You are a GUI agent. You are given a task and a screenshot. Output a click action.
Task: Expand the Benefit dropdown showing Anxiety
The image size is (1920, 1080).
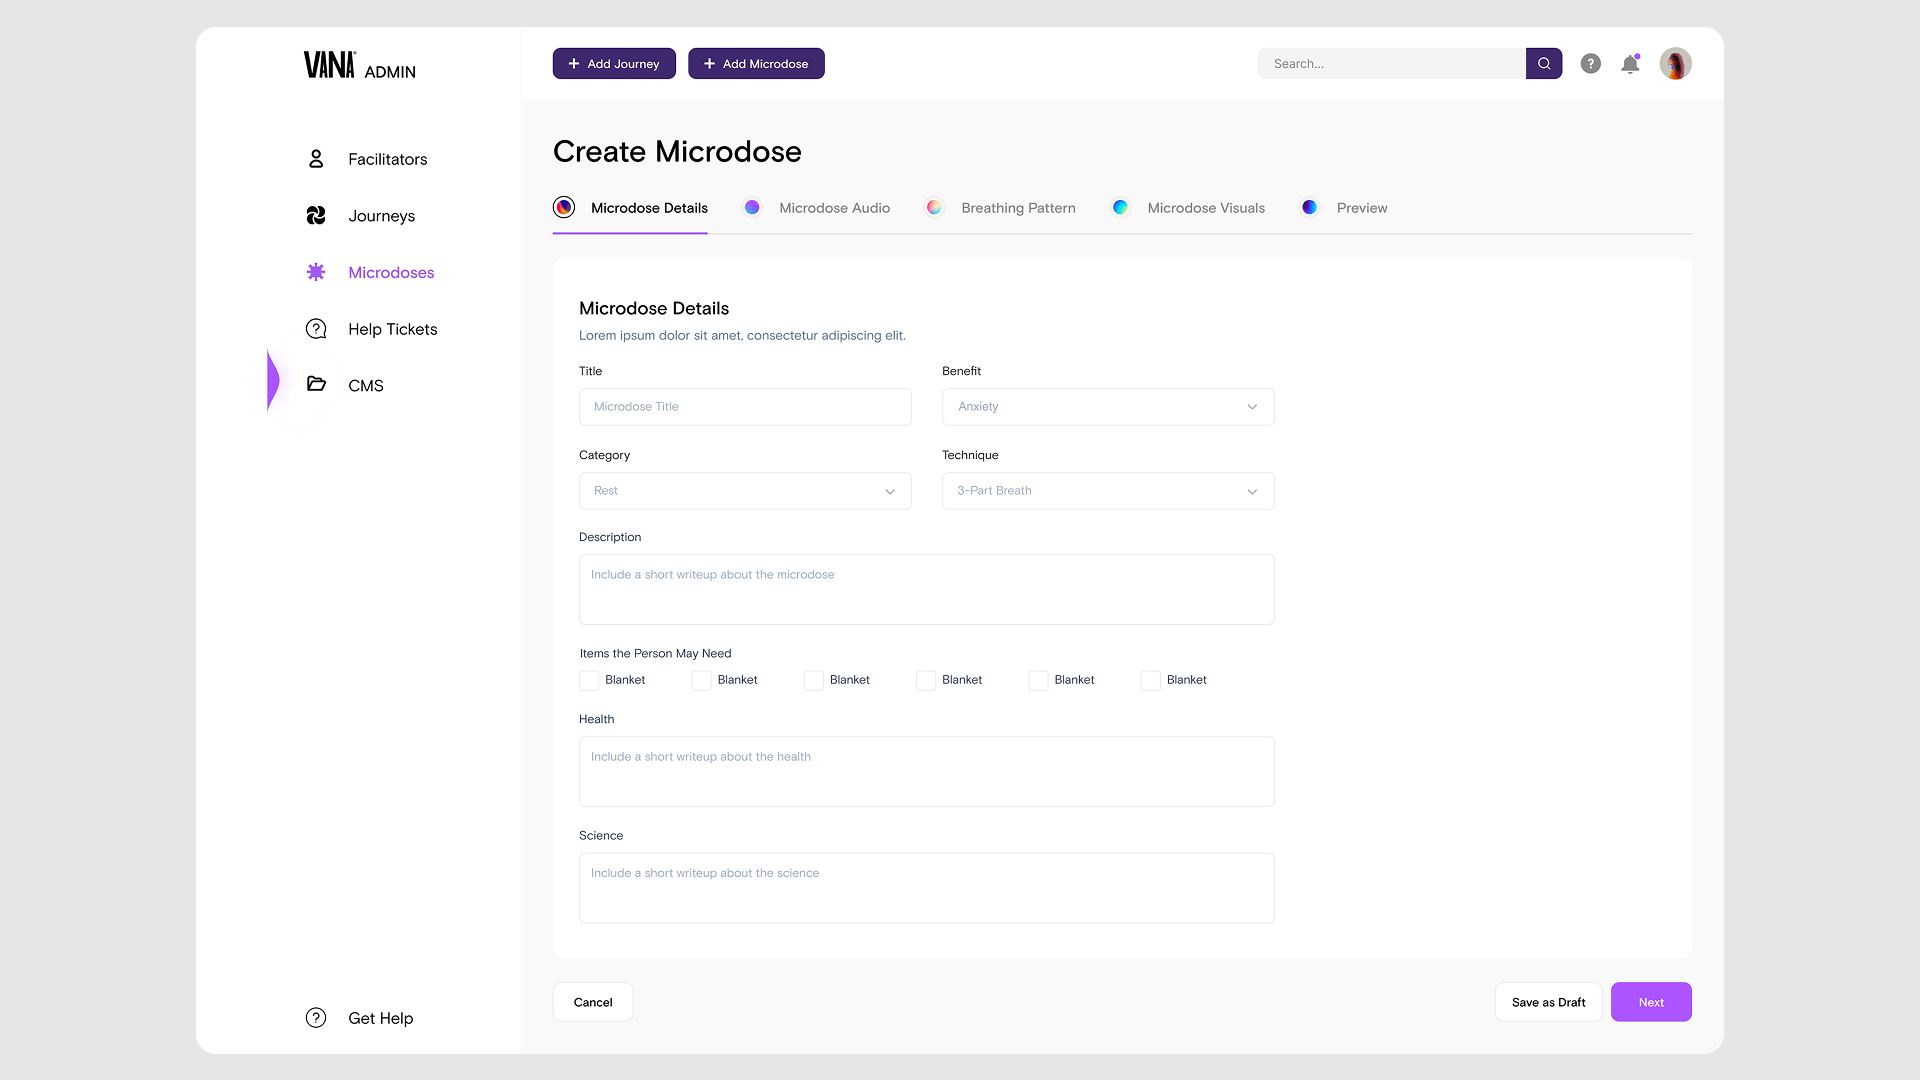pos(1108,407)
